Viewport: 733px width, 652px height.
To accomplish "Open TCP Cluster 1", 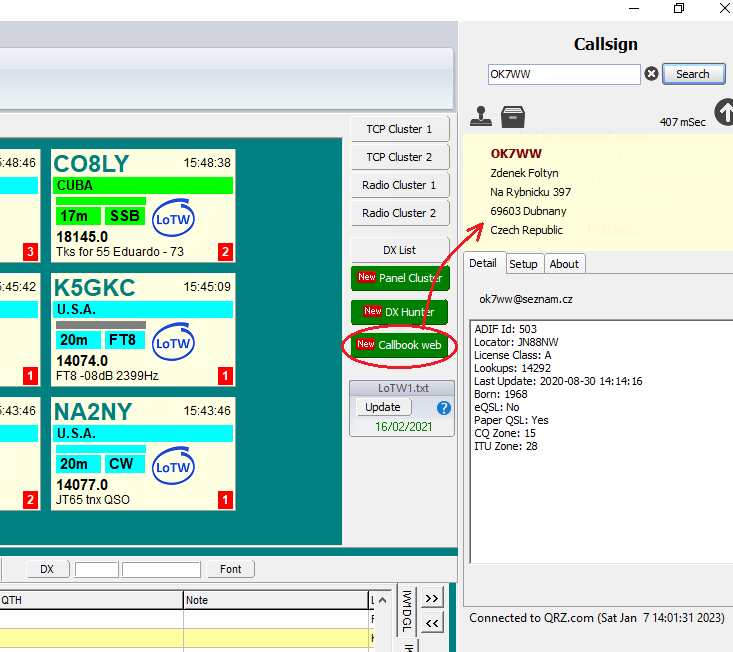I will point(399,129).
